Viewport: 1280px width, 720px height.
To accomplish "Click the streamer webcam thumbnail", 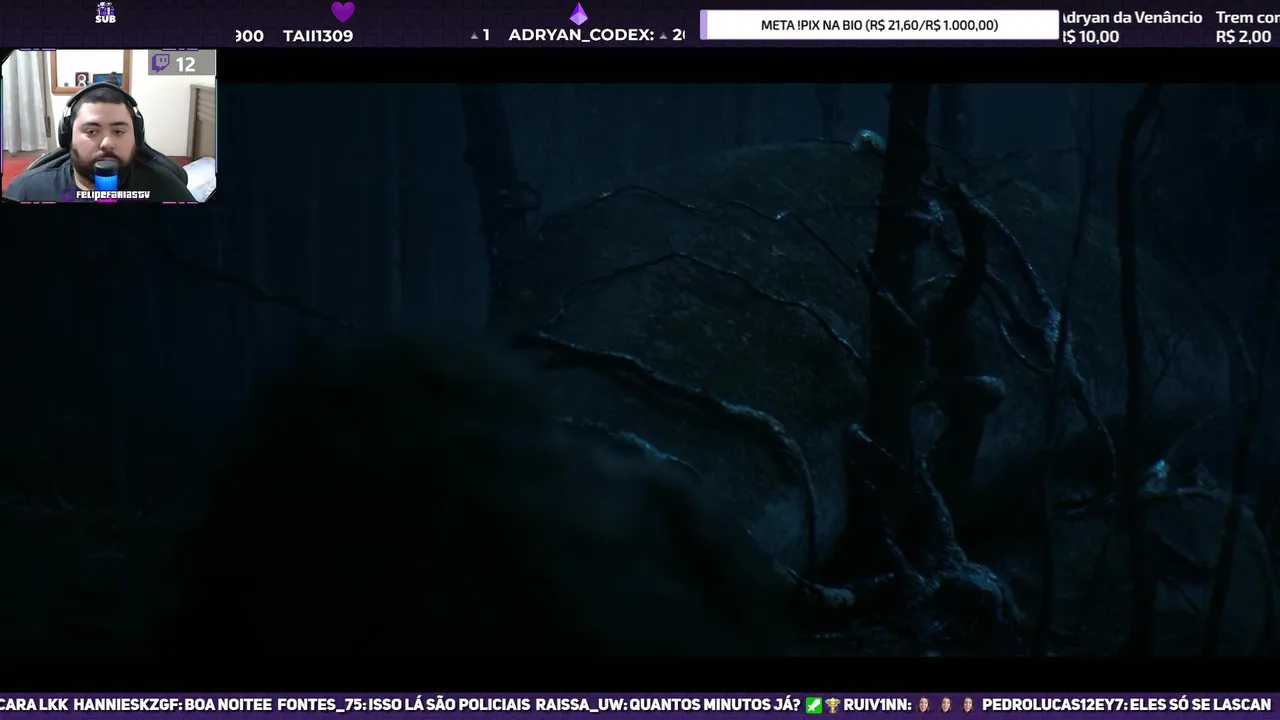I will 108,126.
